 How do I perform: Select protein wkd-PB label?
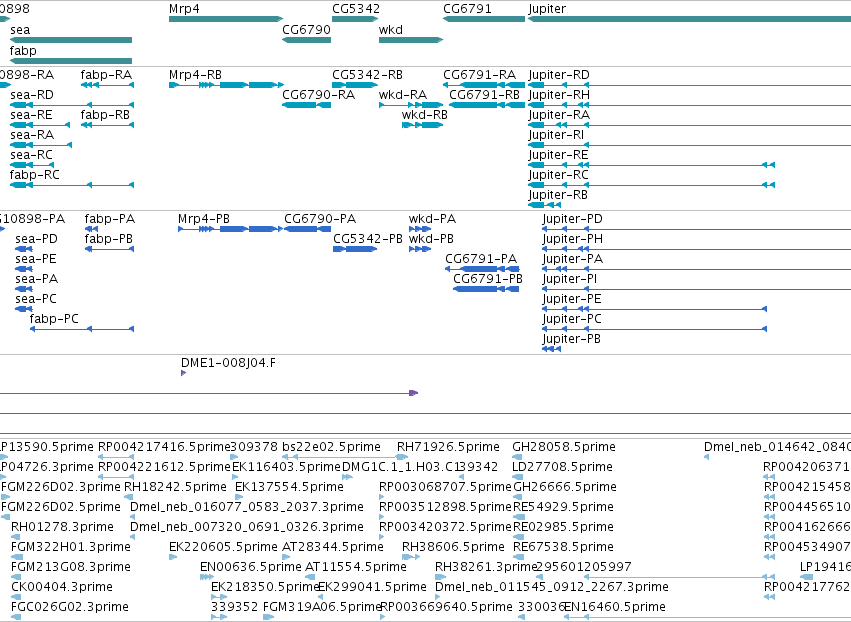431,239
